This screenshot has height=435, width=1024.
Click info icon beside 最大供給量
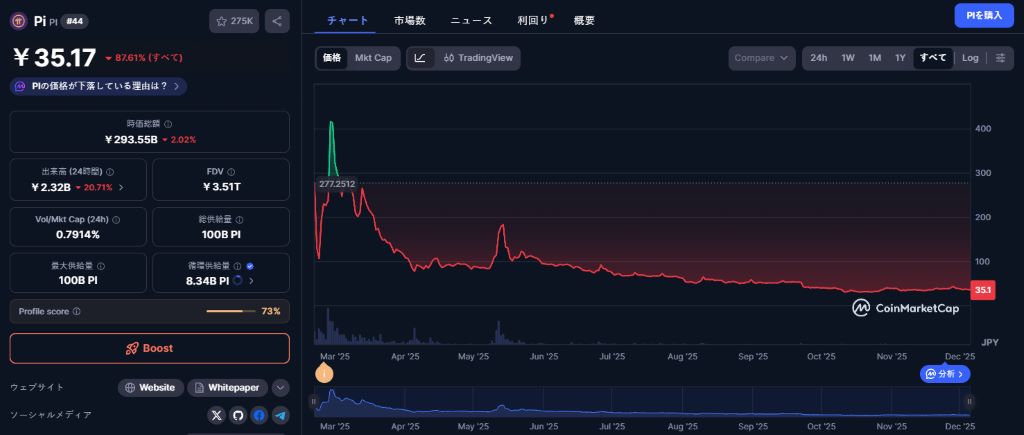(x=101, y=266)
